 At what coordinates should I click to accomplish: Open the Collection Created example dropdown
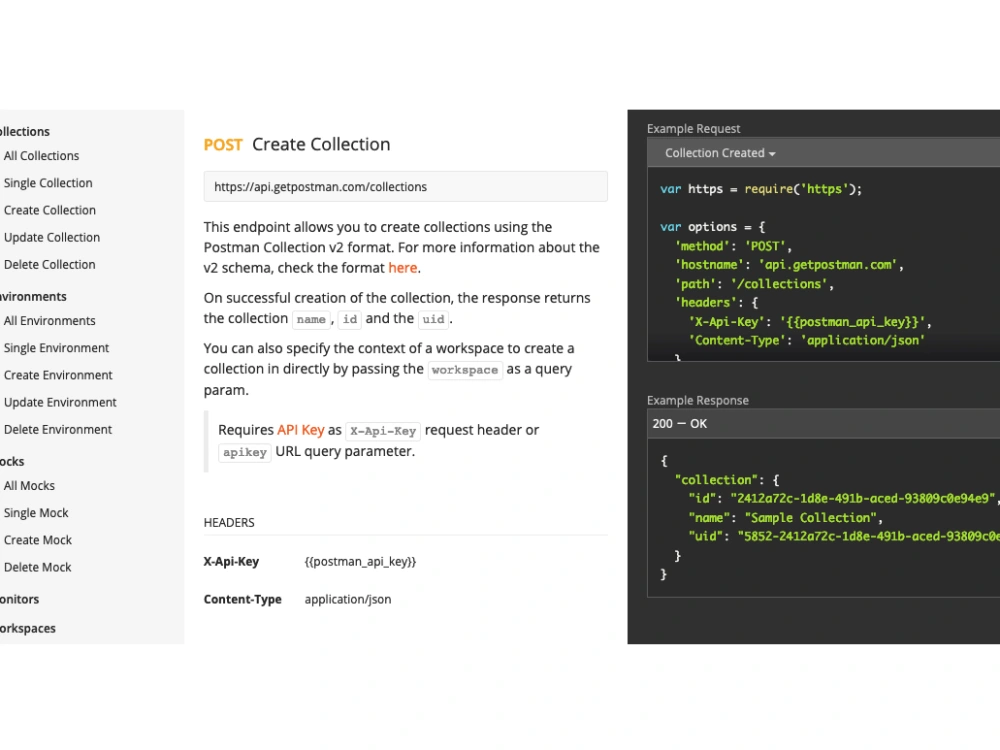point(720,153)
